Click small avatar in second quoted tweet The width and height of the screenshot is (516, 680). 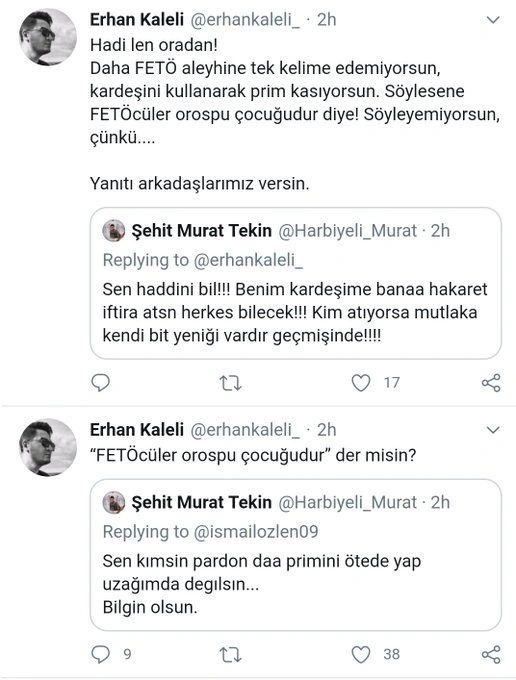click(114, 502)
